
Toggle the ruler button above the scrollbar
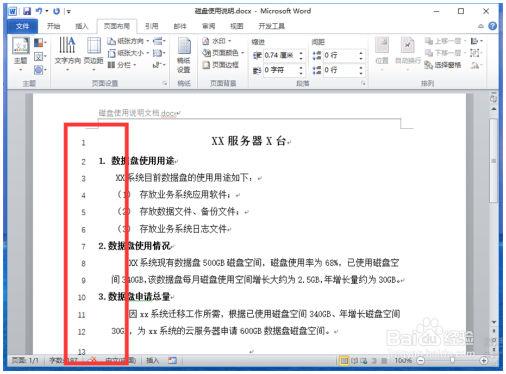tap(493, 98)
